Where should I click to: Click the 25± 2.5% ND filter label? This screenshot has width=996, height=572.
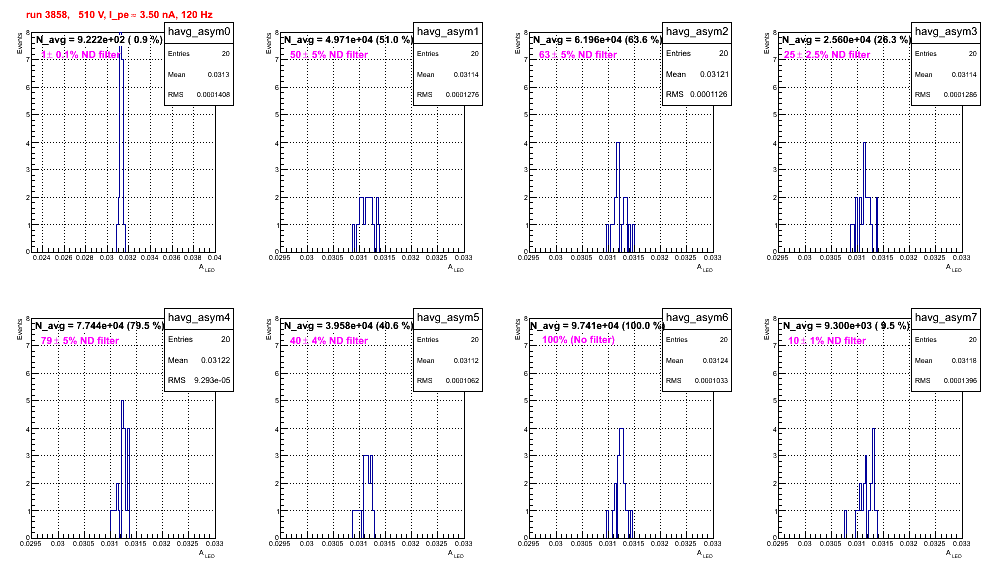click(x=827, y=55)
